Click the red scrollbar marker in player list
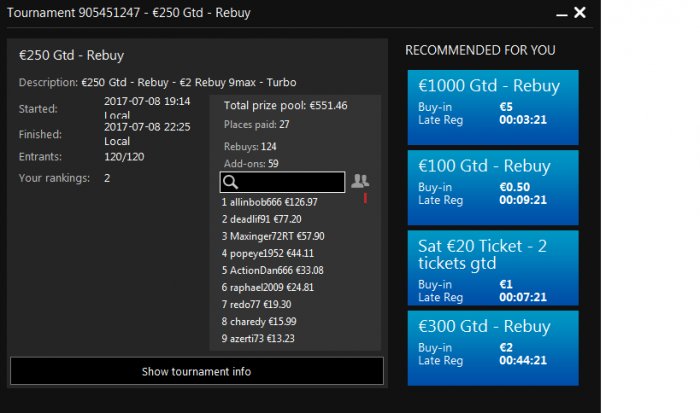The image size is (700, 413). coord(365,198)
